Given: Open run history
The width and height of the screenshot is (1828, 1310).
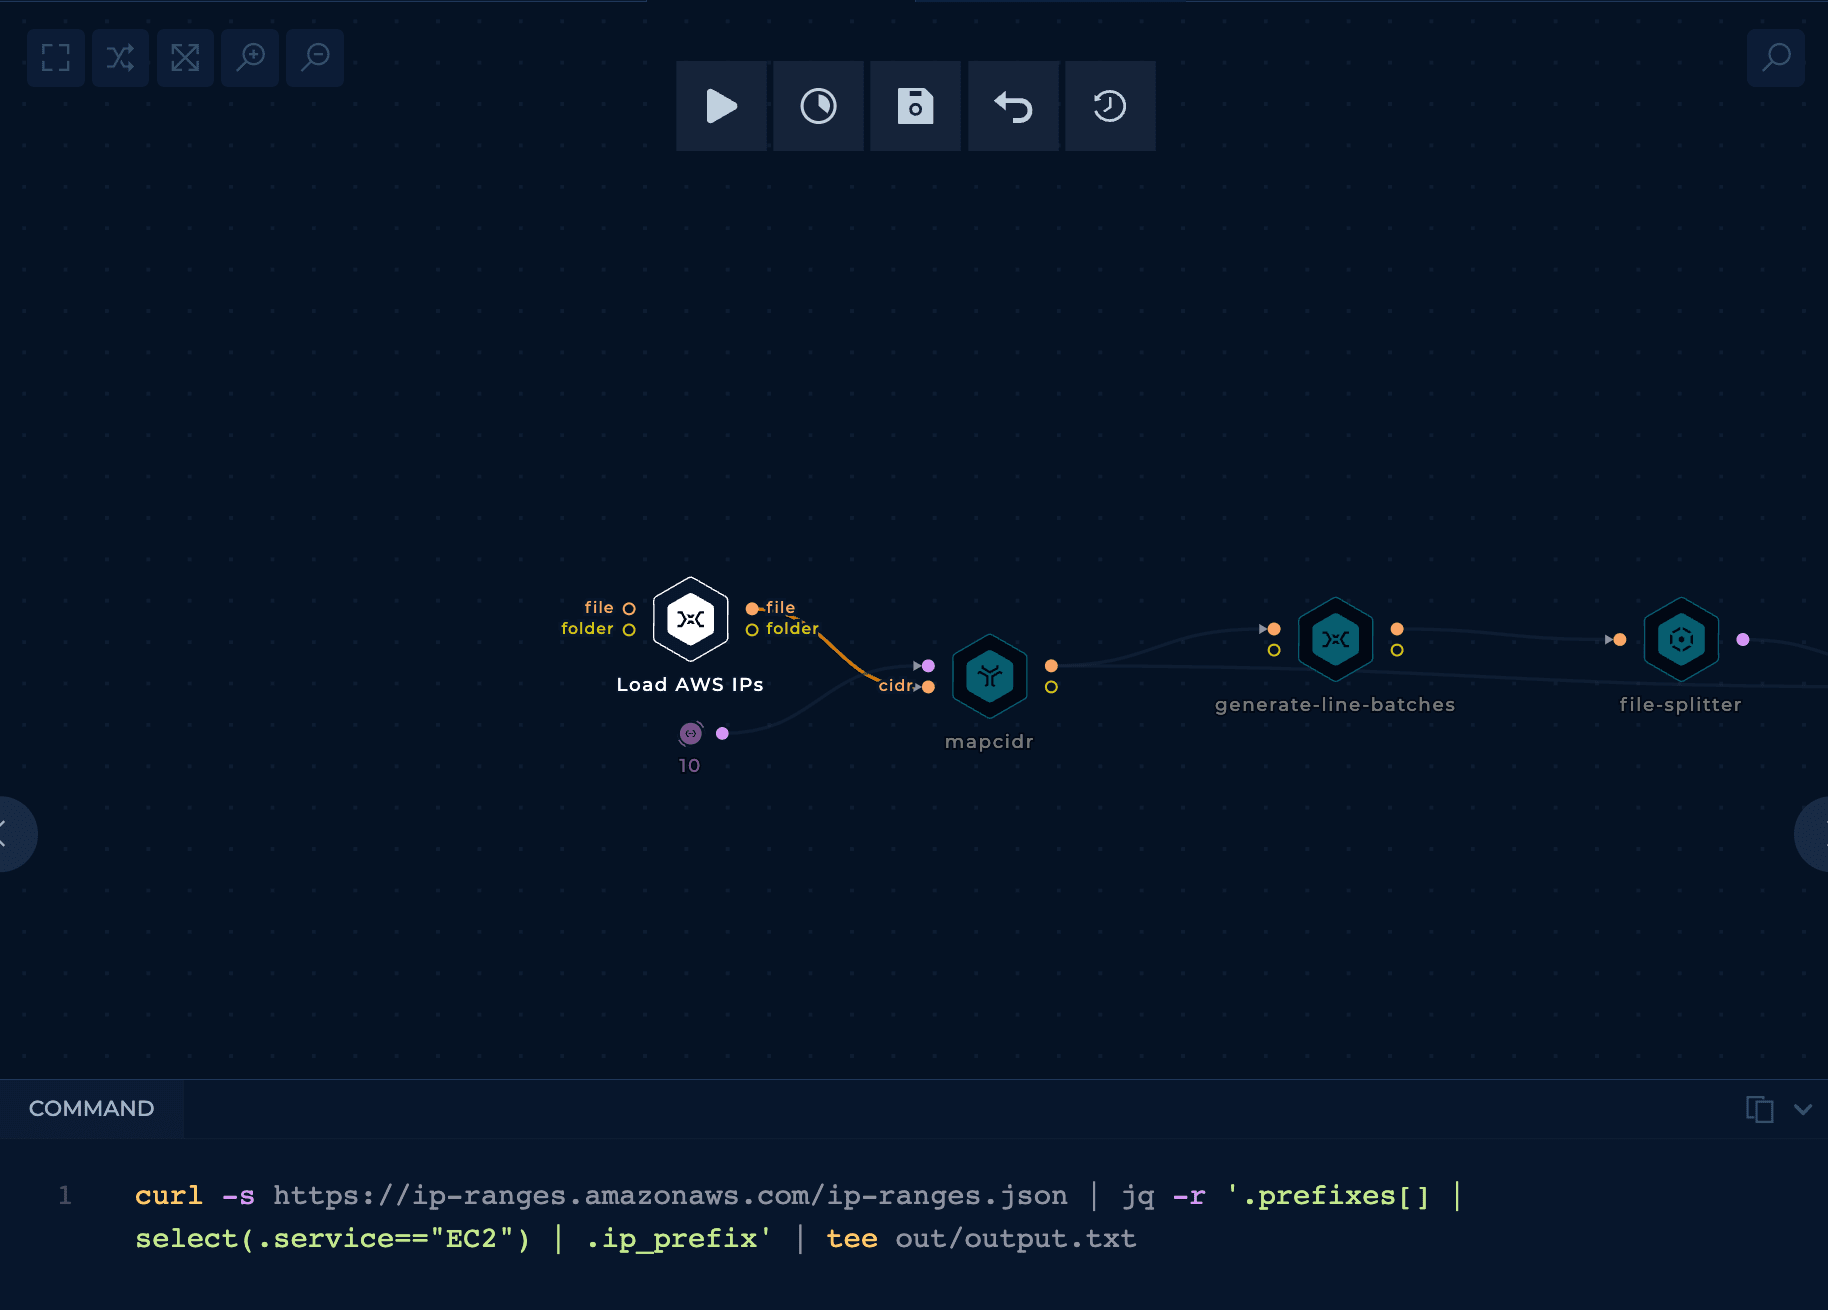Looking at the screenshot, I should click(x=1110, y=106).
